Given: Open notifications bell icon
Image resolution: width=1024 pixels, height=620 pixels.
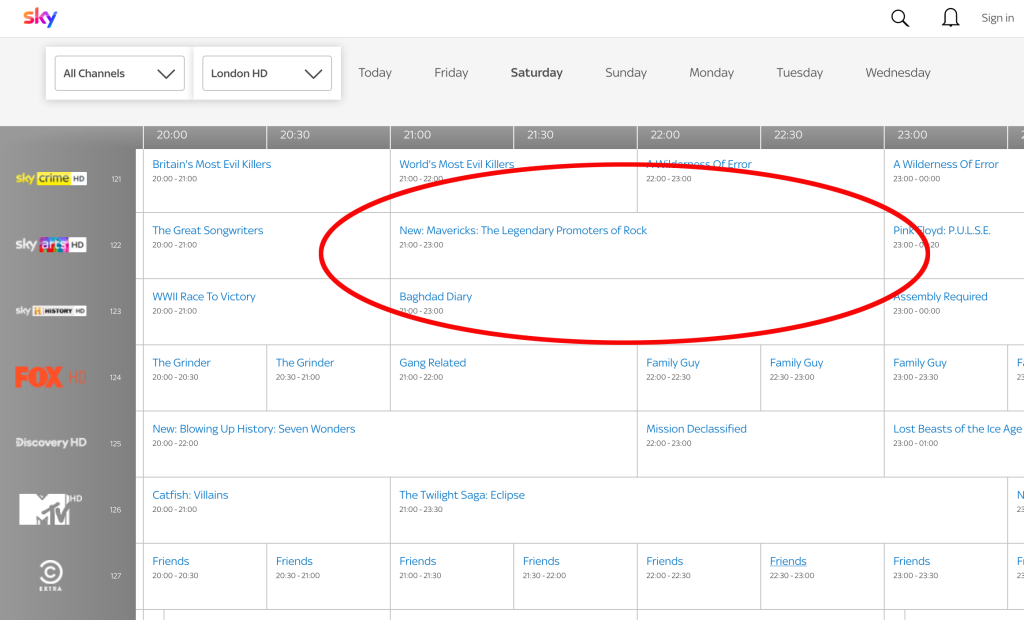Looking at the screenshot, I should (x=951, y=18).
